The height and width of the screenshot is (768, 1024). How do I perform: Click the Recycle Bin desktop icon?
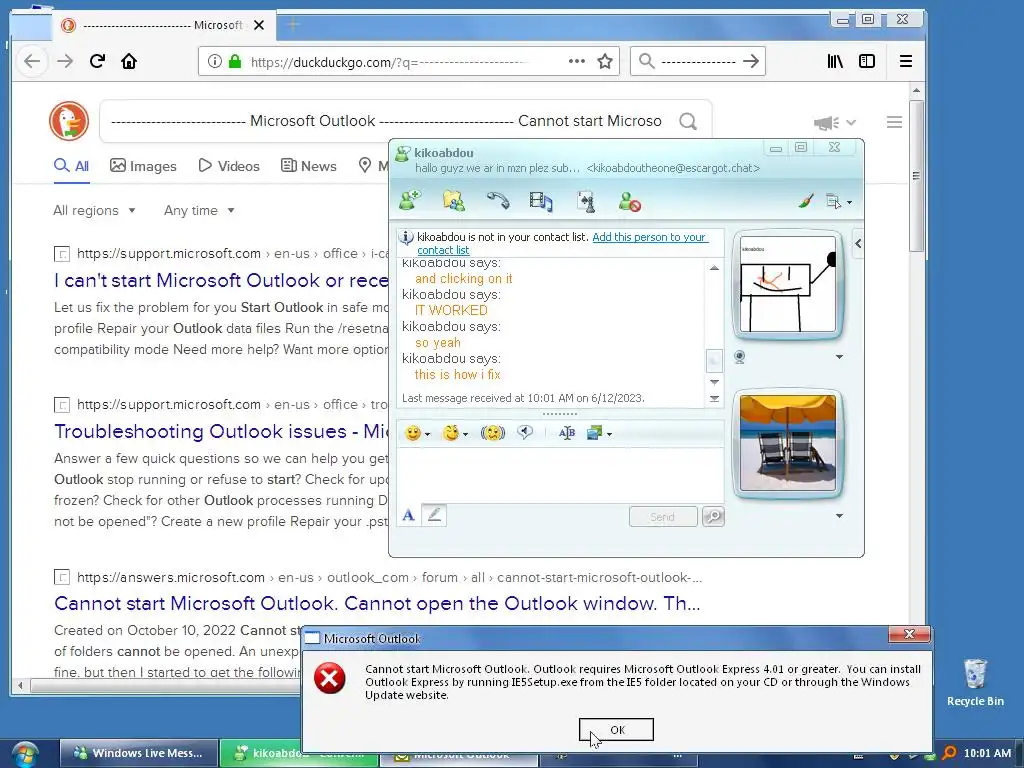point(975,682)
